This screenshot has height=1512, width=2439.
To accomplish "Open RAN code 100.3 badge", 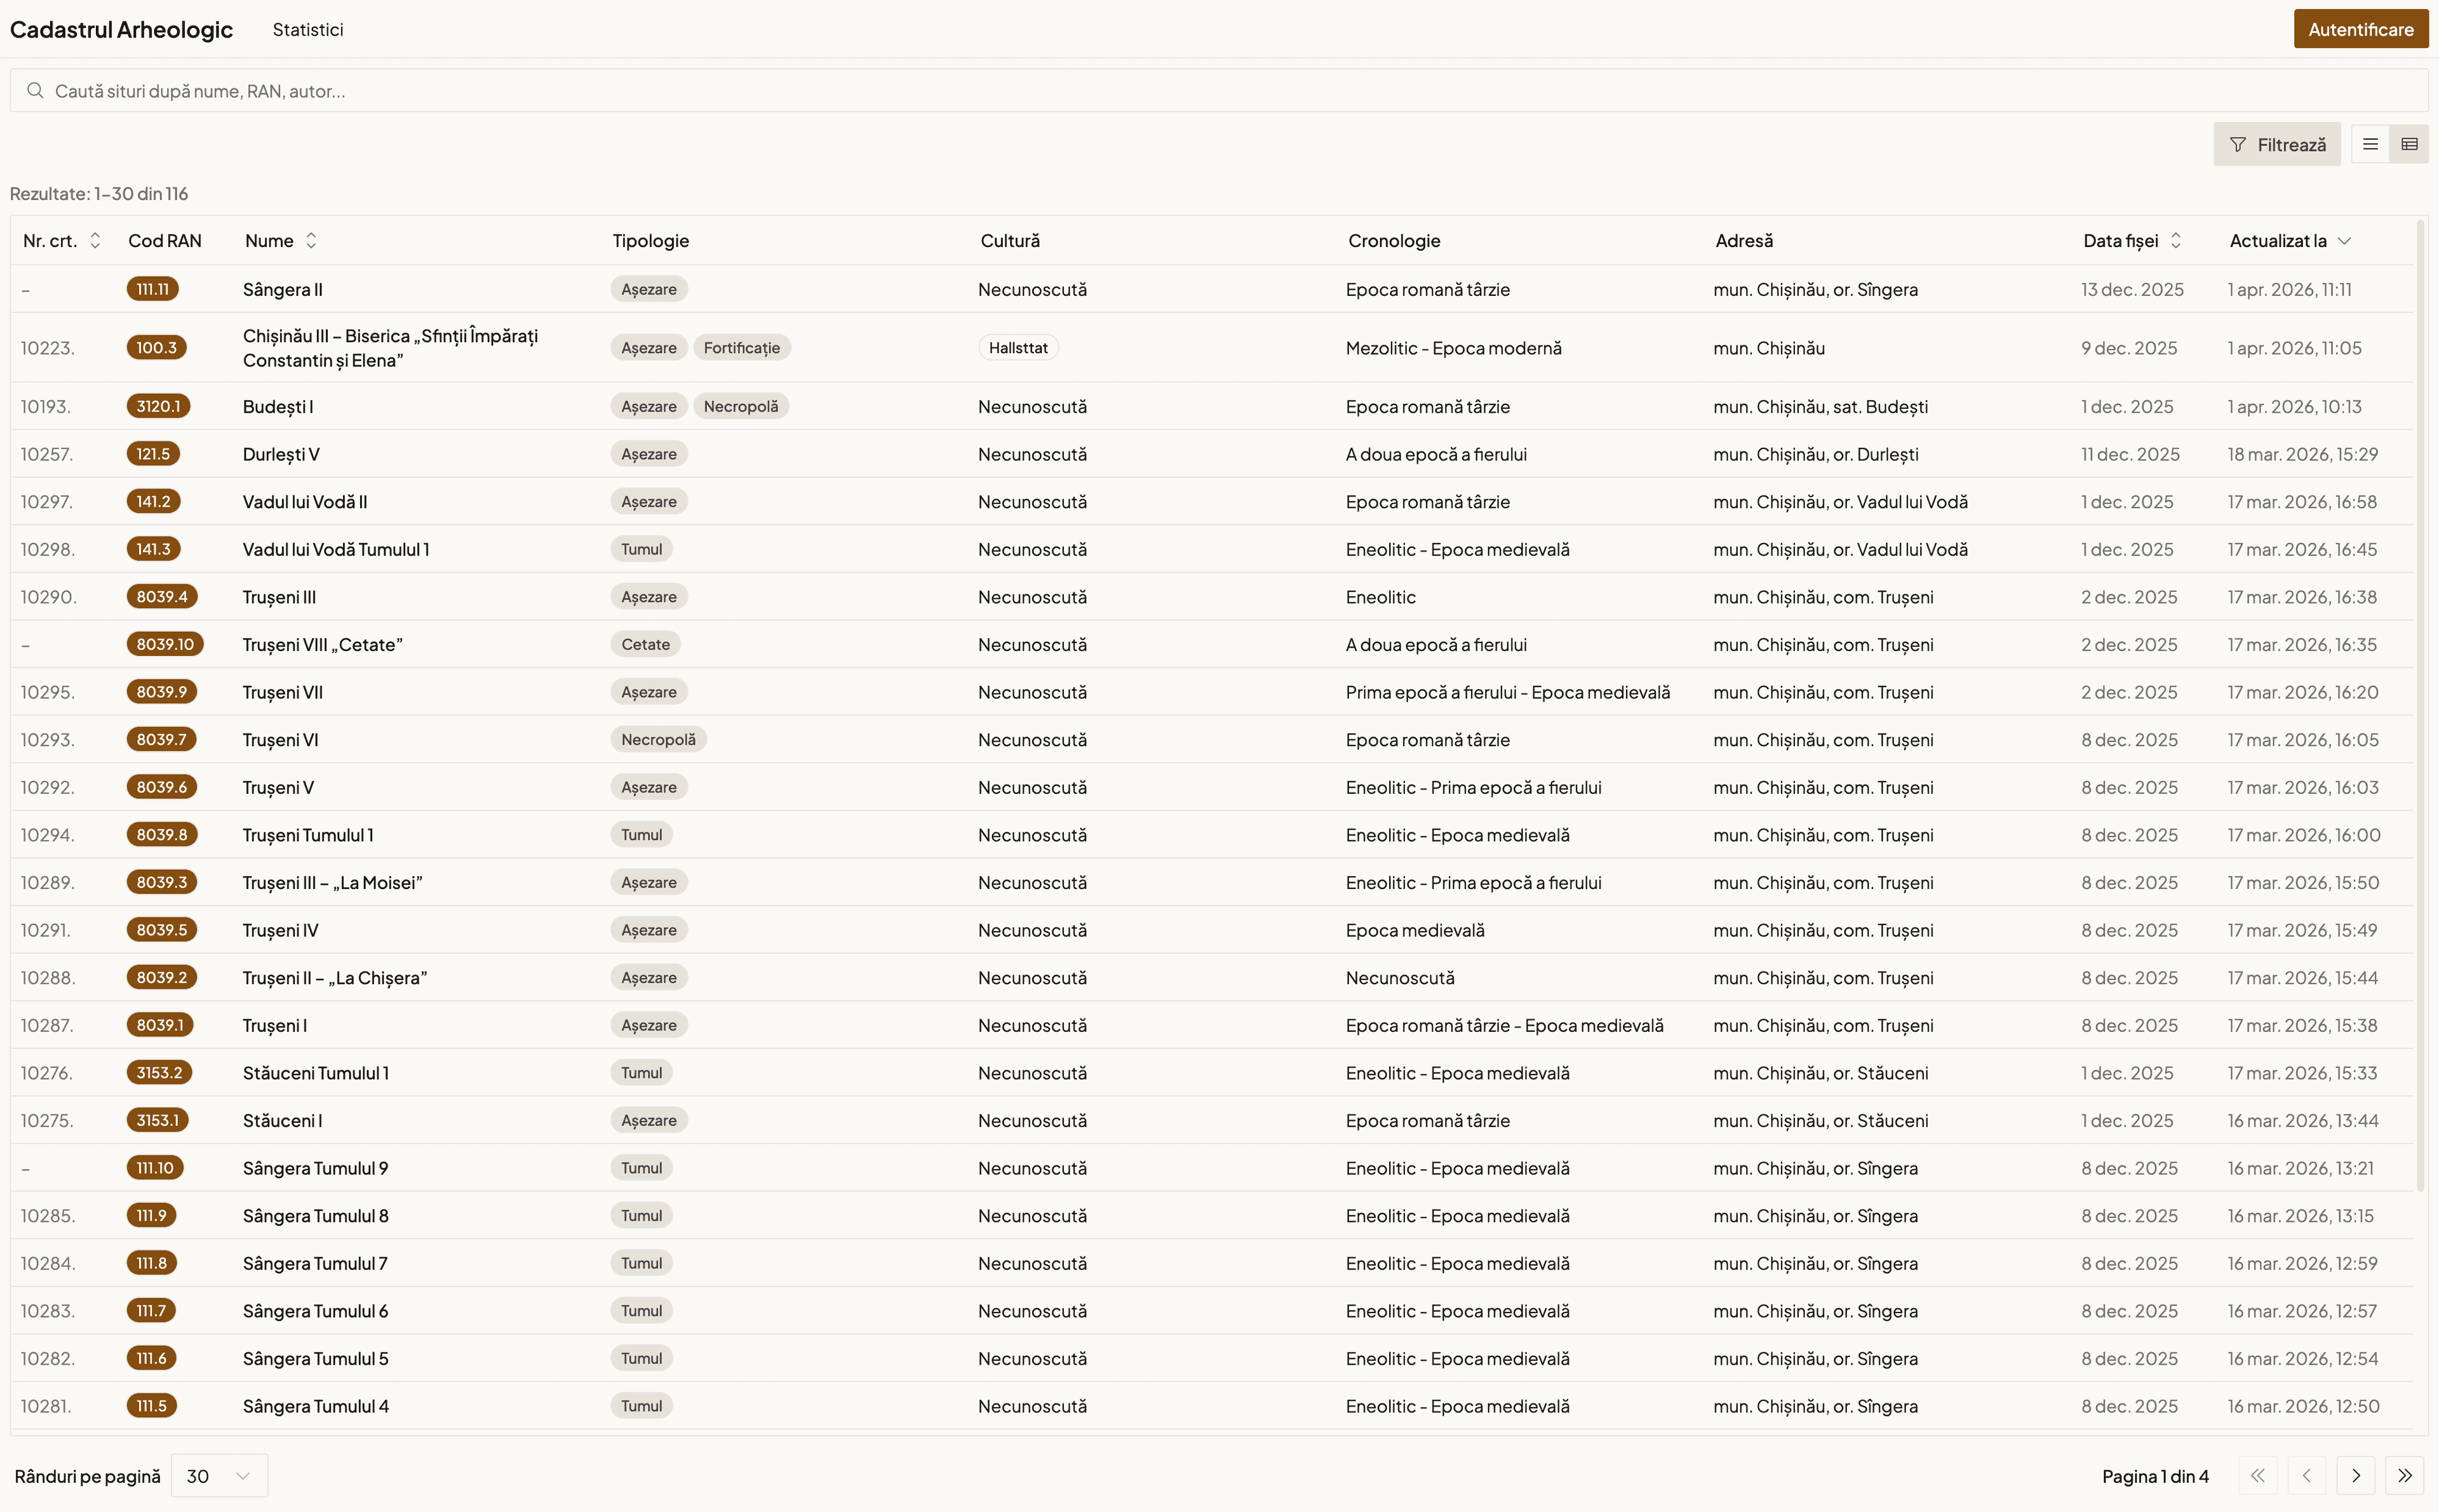I will click(x=156, y=348).
